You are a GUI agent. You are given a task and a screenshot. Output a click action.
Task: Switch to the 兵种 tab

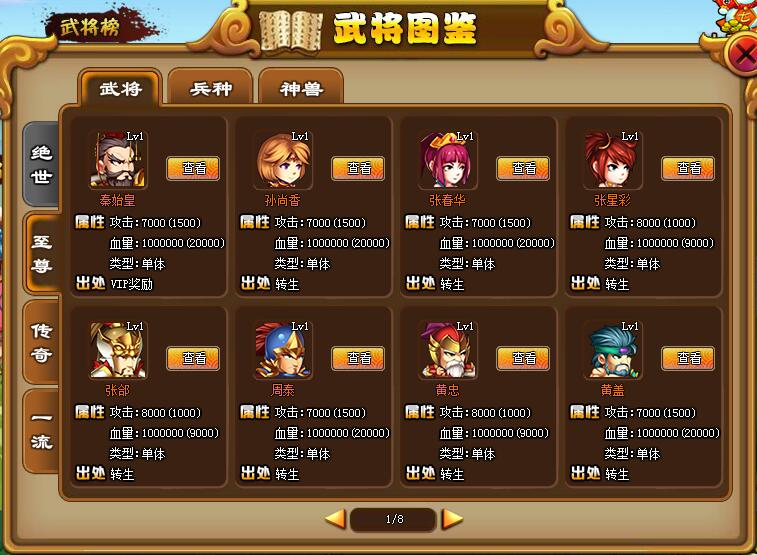point(210,87)
